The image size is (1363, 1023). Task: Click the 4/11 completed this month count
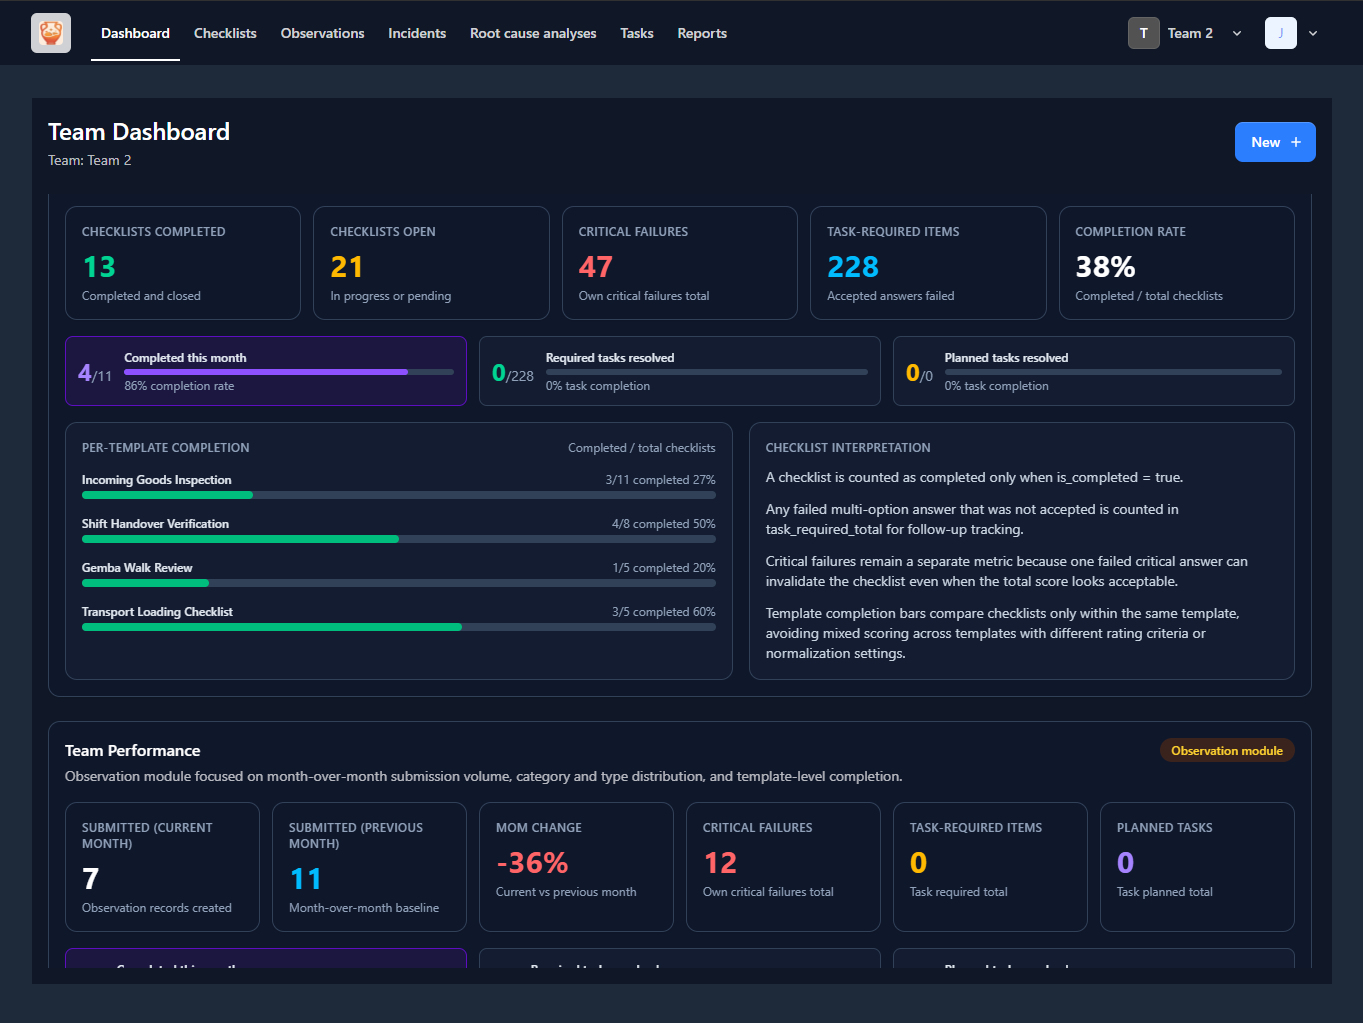point(95,373)
